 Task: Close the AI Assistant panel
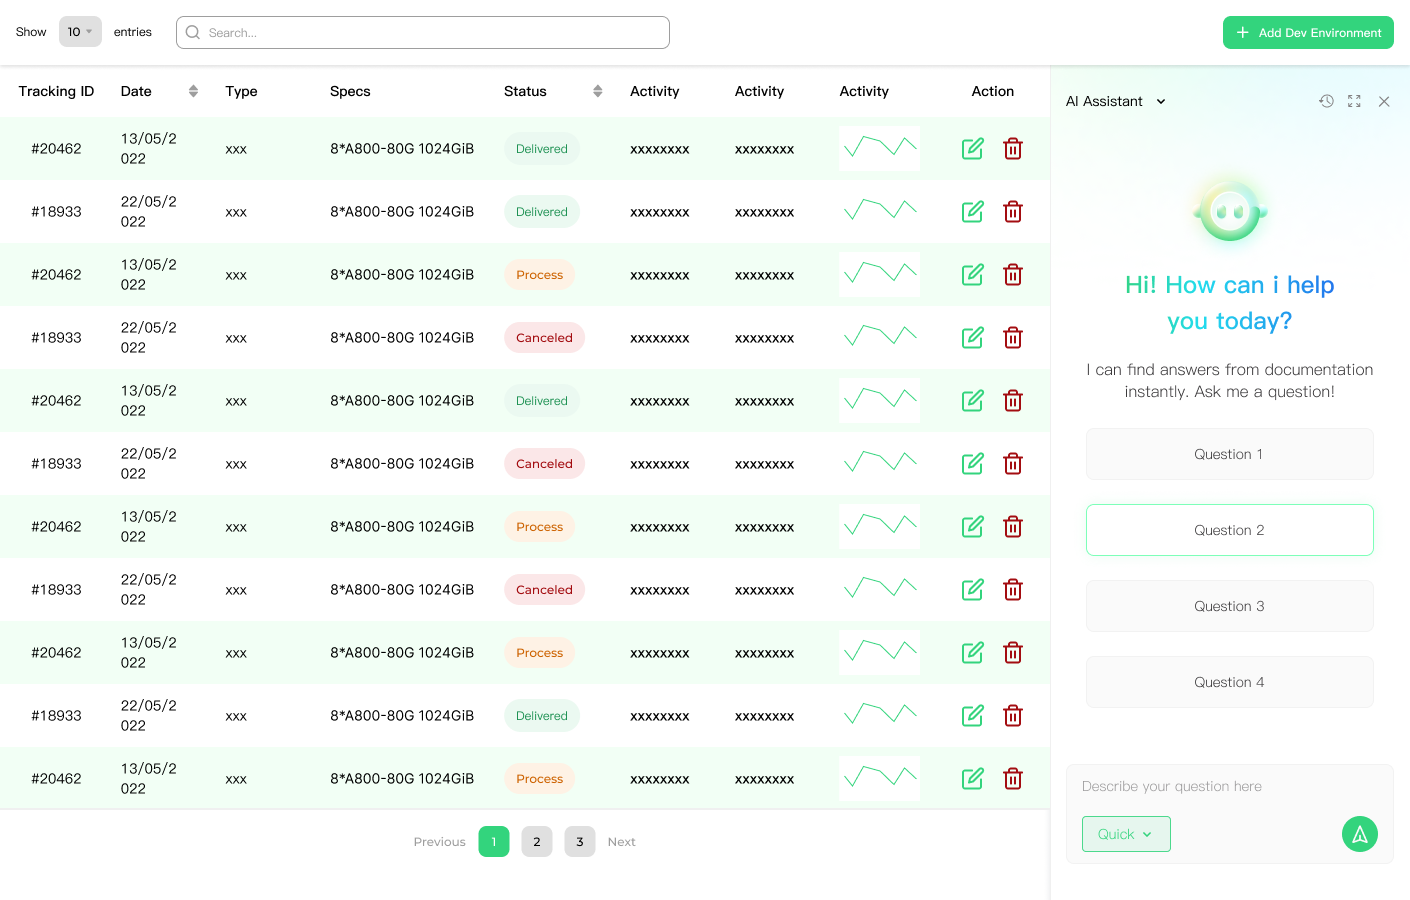(1384, 101)
